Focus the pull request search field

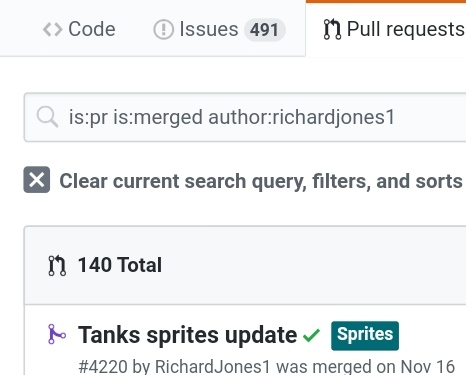(x=245, y=117)
